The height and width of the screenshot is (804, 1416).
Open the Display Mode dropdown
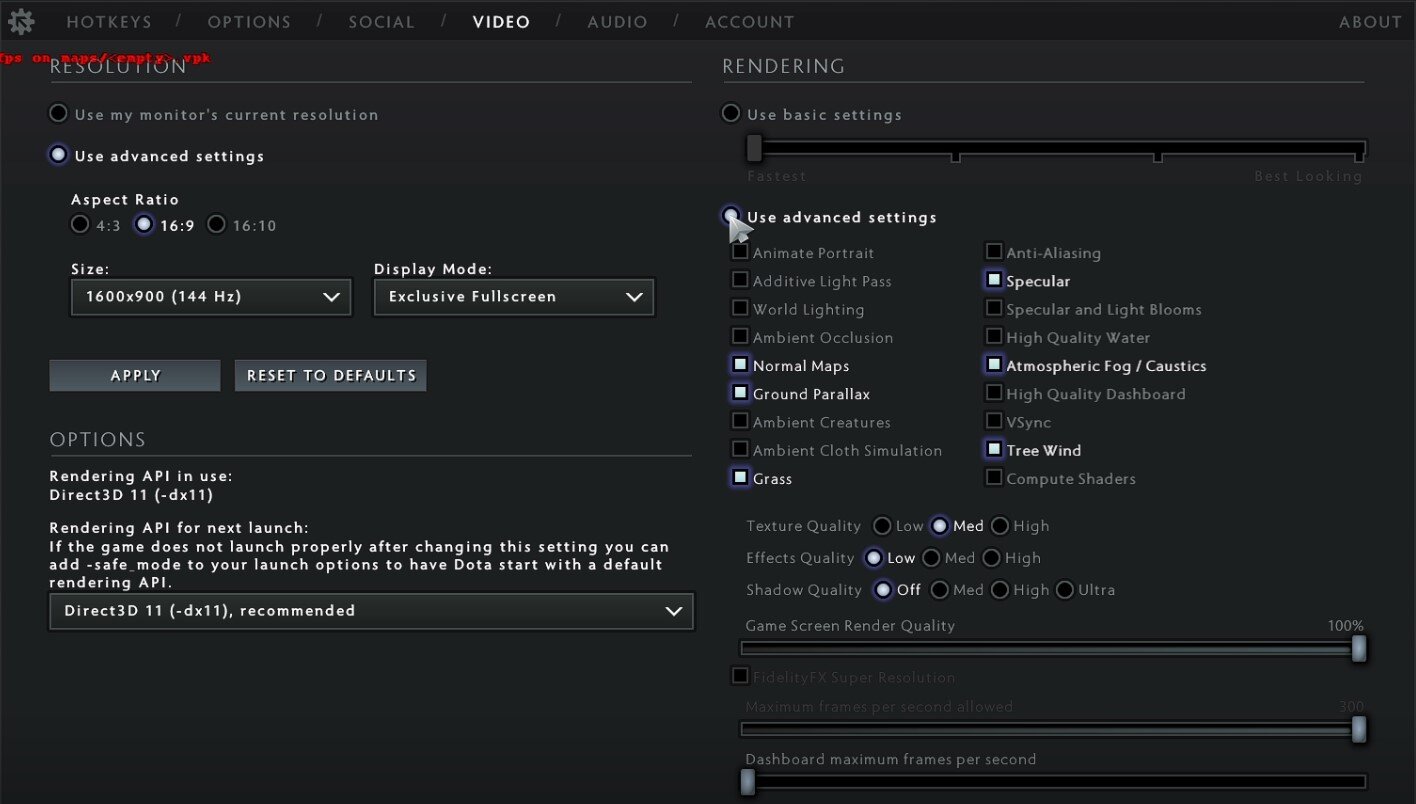(x=514, y=297)
